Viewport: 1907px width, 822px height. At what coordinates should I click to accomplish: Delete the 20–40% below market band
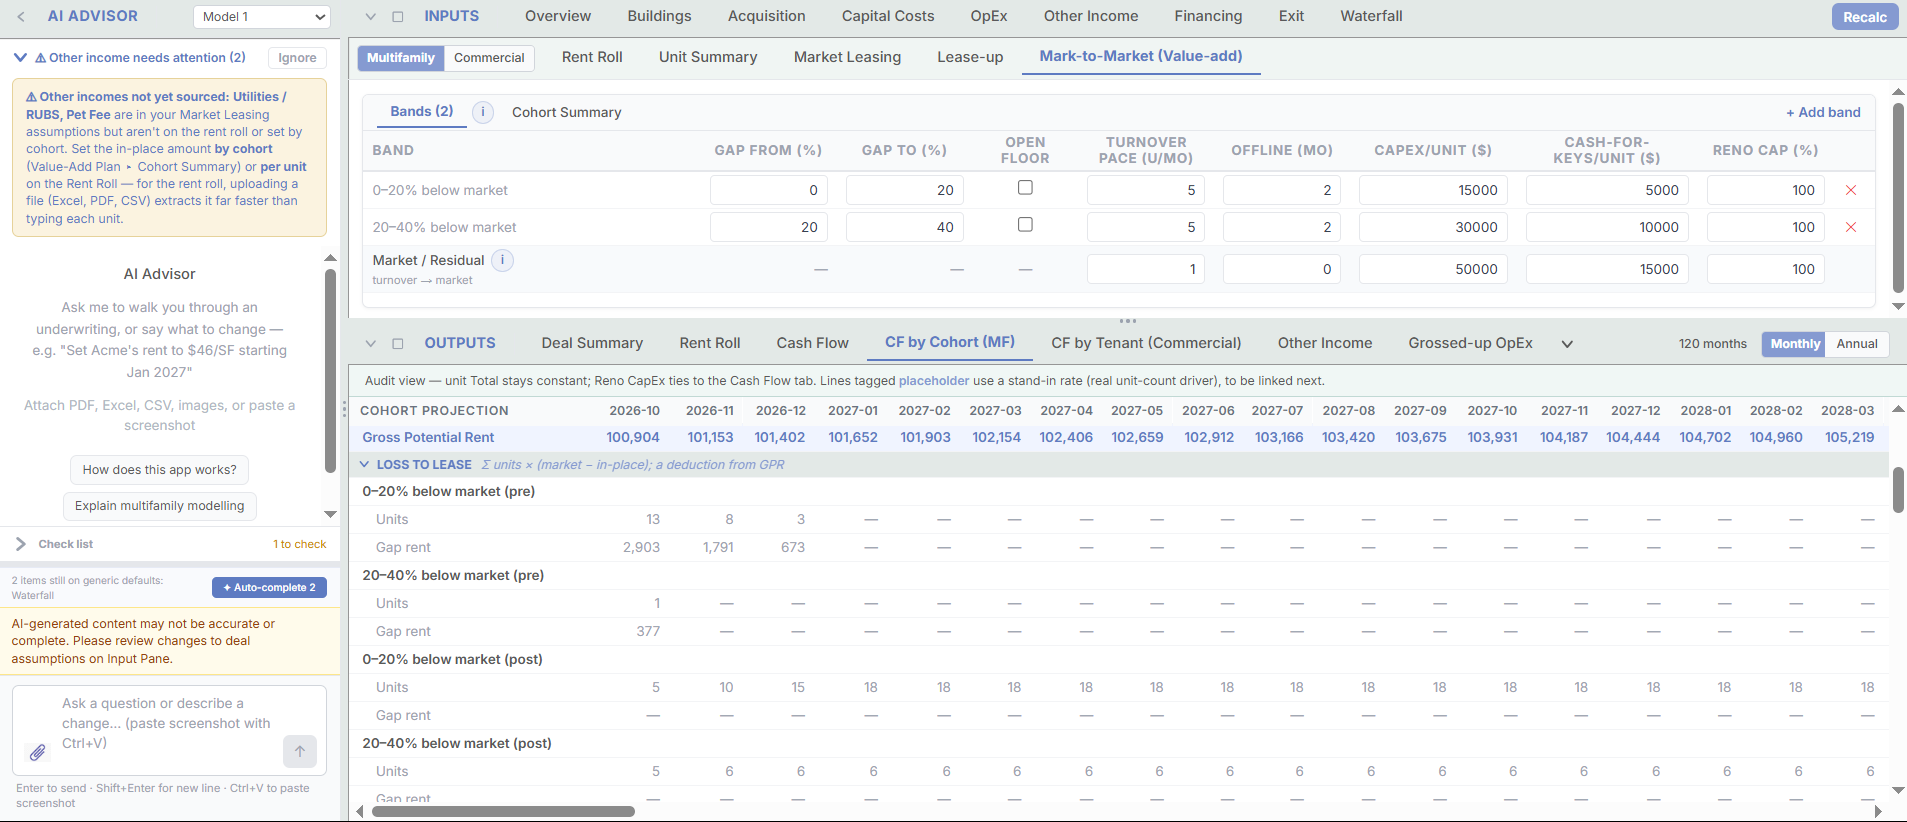pyautogui.click(x=1851, y=227)
